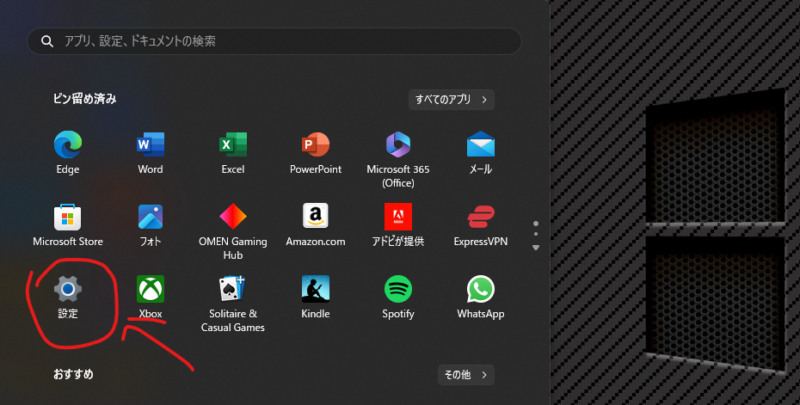
Task: Launch Microsoft Store icon
Action: [68, 217]
